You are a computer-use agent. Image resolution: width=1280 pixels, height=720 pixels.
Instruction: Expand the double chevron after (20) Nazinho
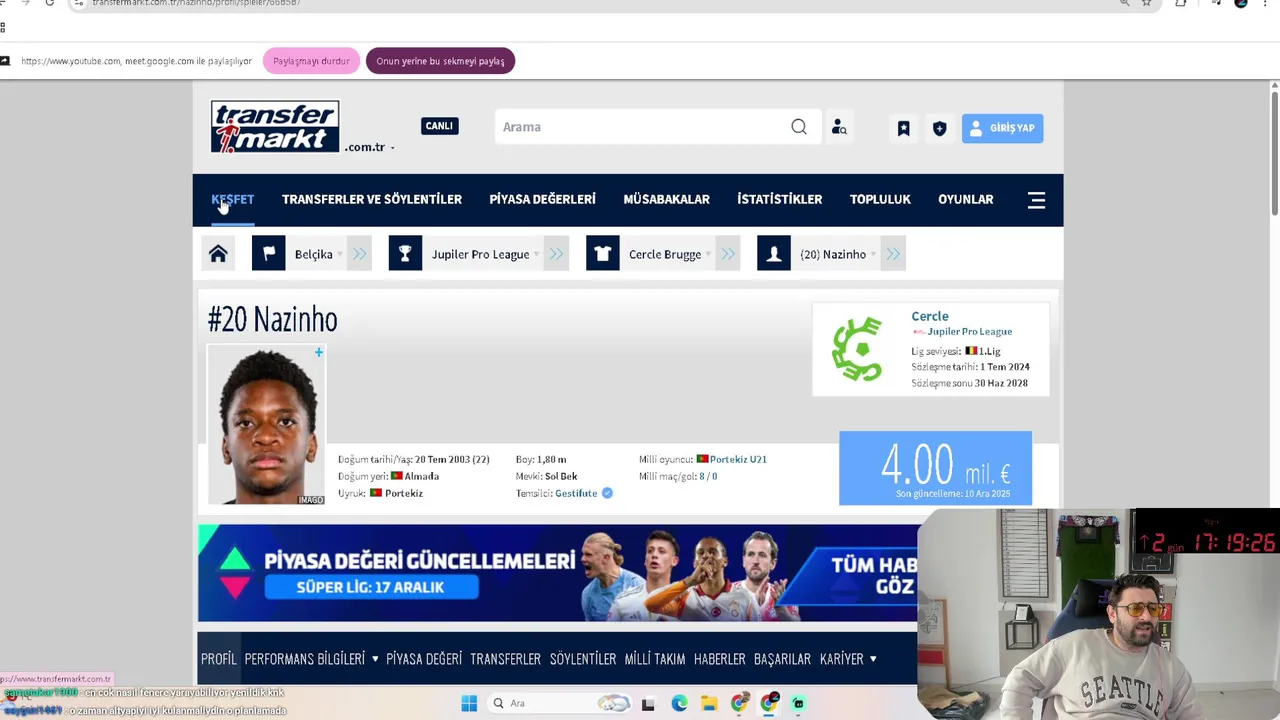(x=893, y=254)
